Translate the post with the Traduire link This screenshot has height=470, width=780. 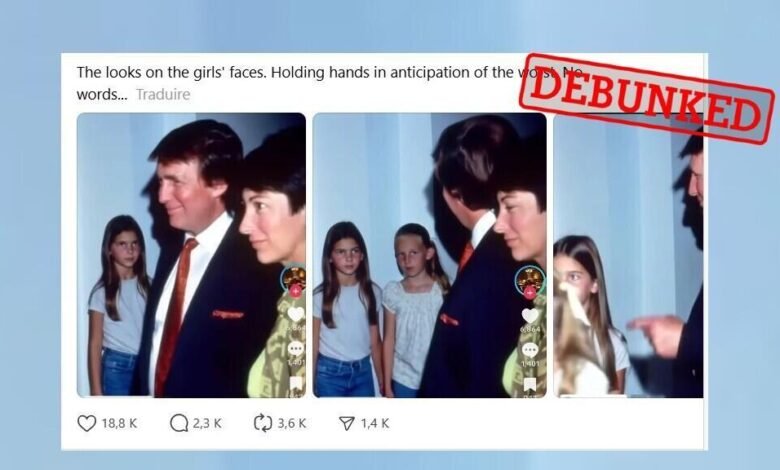(x=163, y=94)
